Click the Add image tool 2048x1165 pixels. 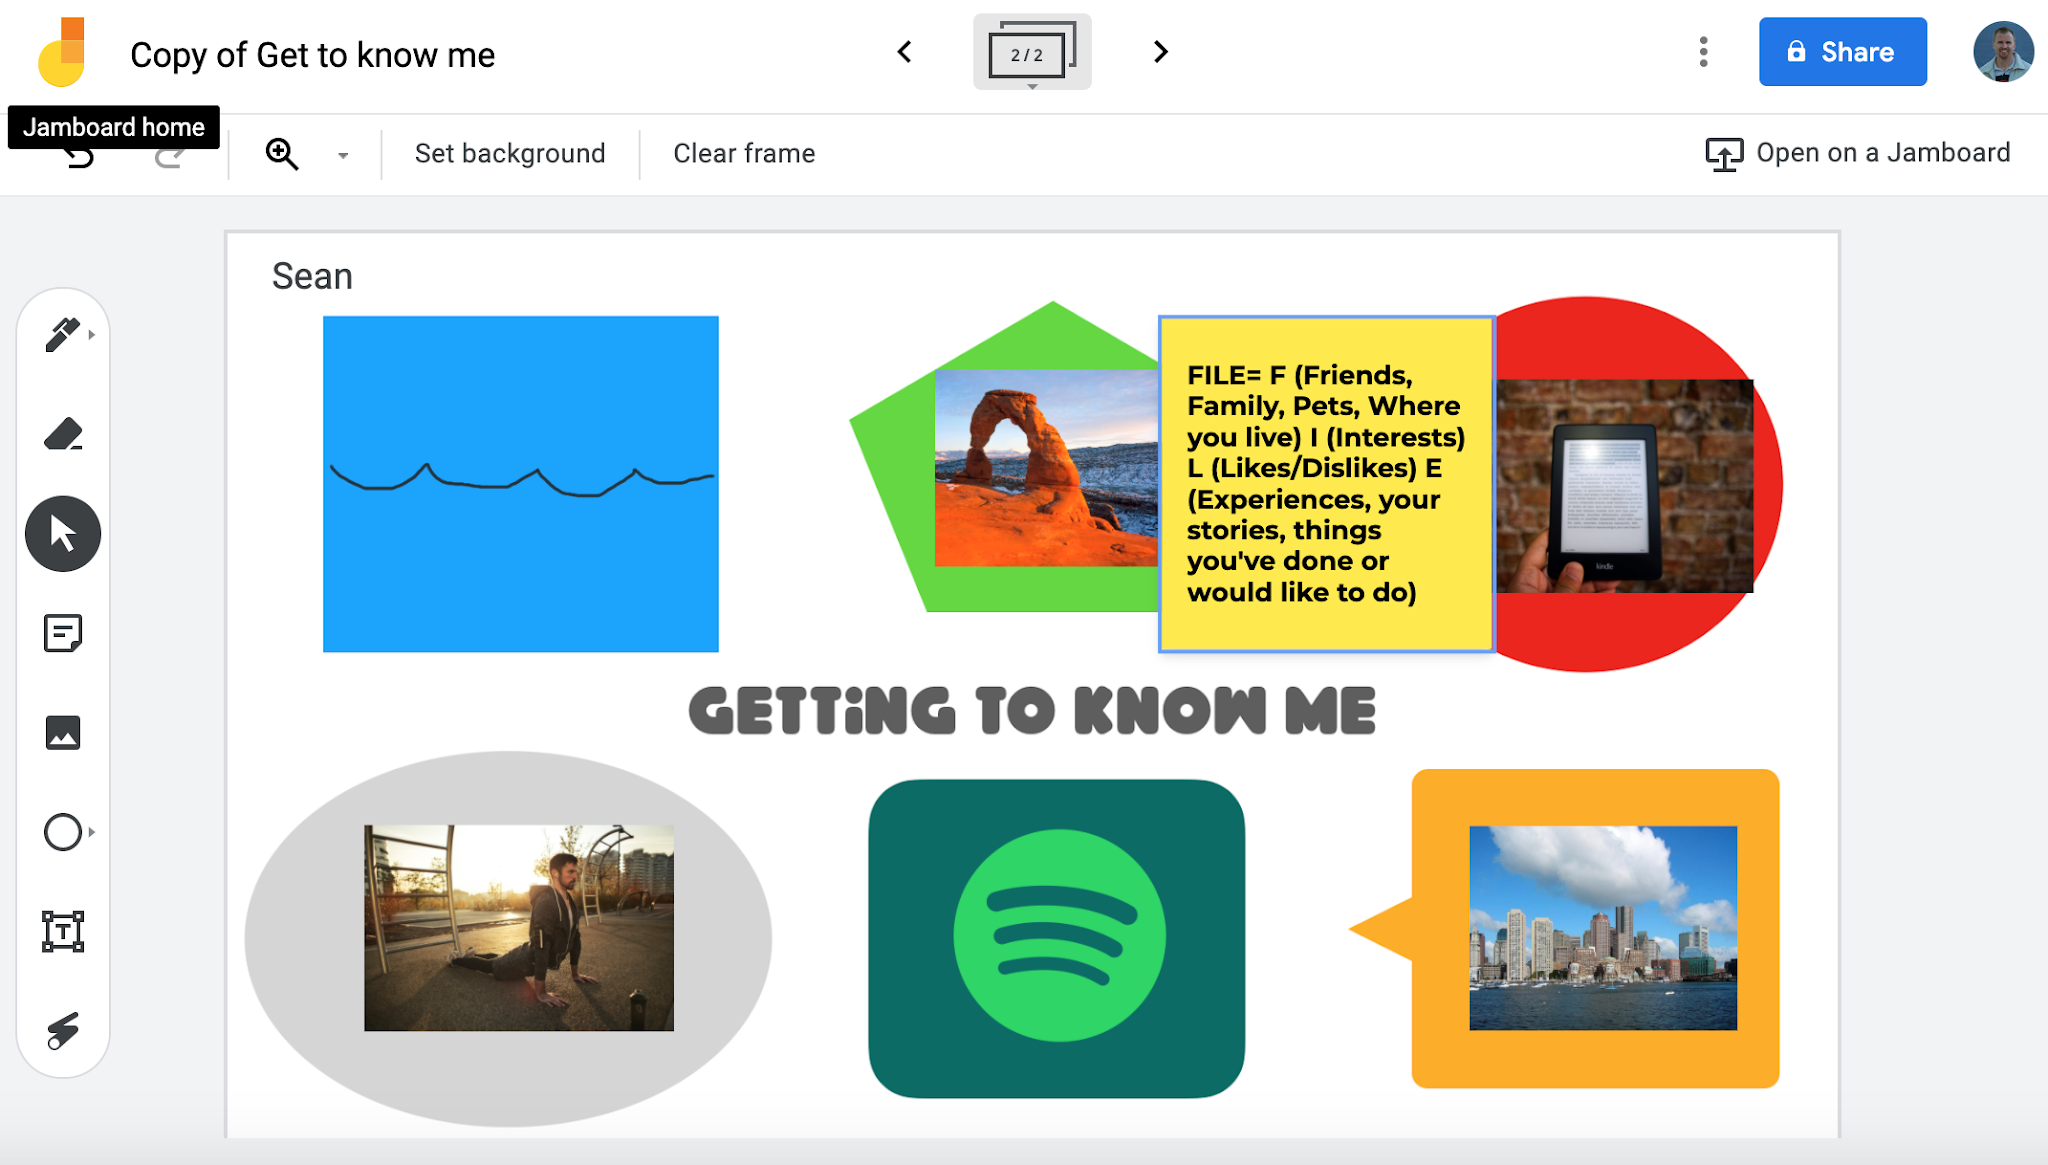(x=62, y=733)
